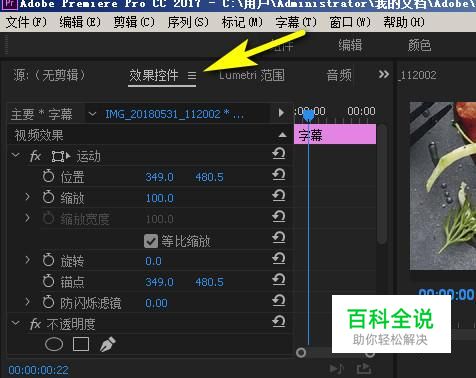This screenshot has height=378, width=476.
Task: Click the timecode 00:00:00:22
Action: click(x=39, y=370)
